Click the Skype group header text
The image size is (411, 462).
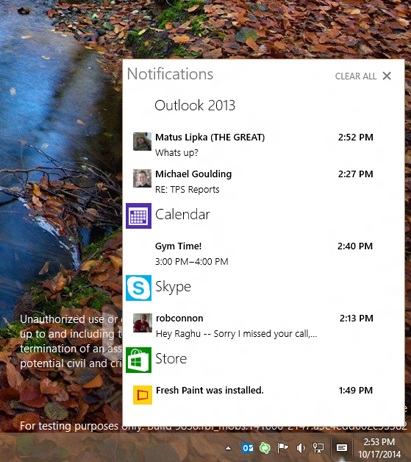tap(173, 287)
